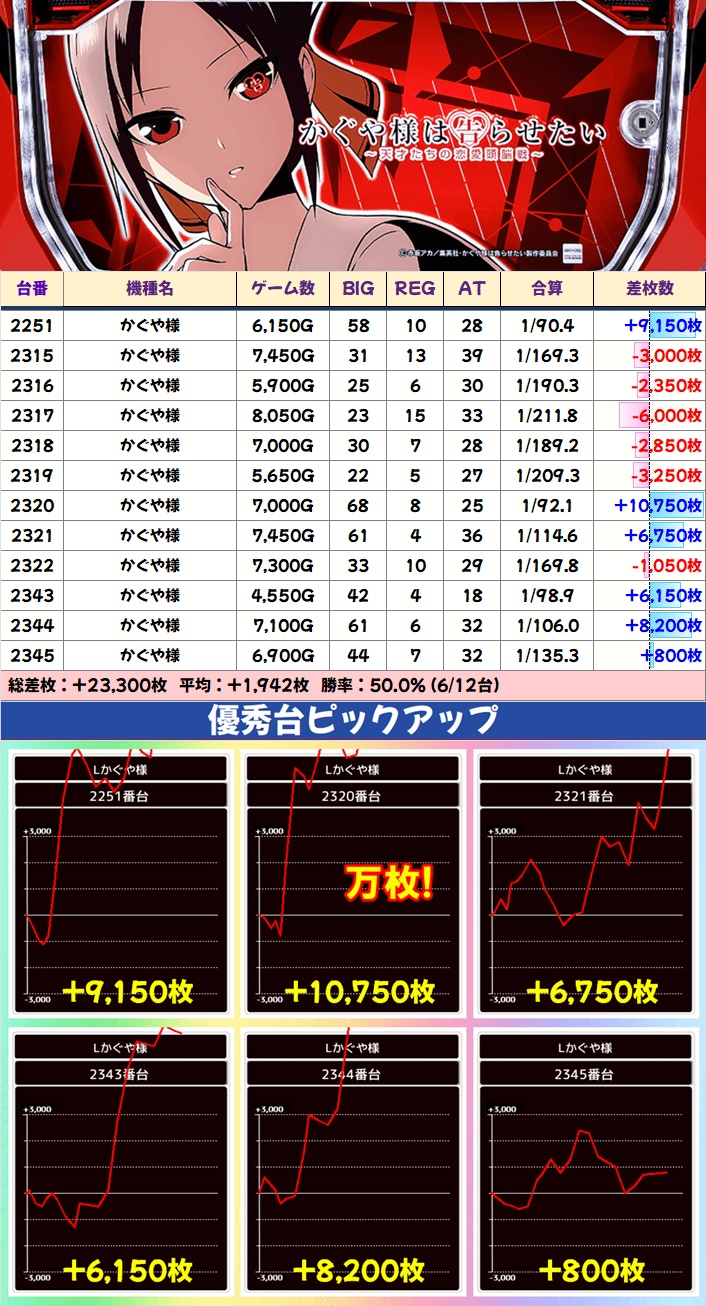The height and width of the screenshot is (1306, 706).
Task: Click AT value 18 in row 2343
Action: point(471,595)
